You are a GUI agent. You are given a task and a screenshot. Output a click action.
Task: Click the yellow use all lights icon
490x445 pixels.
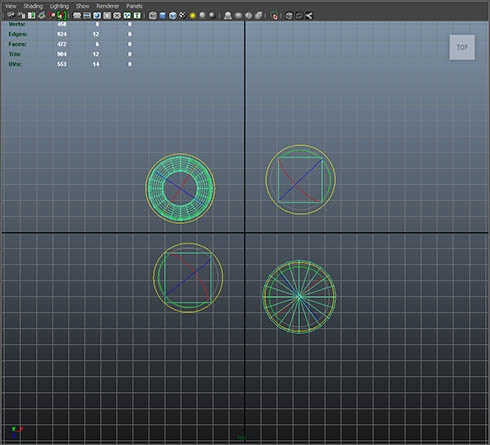point(192,15)
